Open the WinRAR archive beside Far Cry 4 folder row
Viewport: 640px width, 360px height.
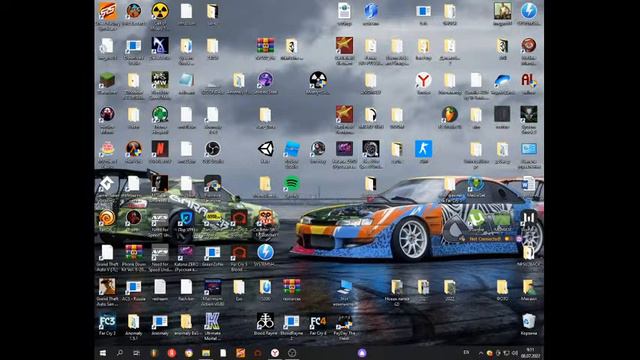pos(291,287)
